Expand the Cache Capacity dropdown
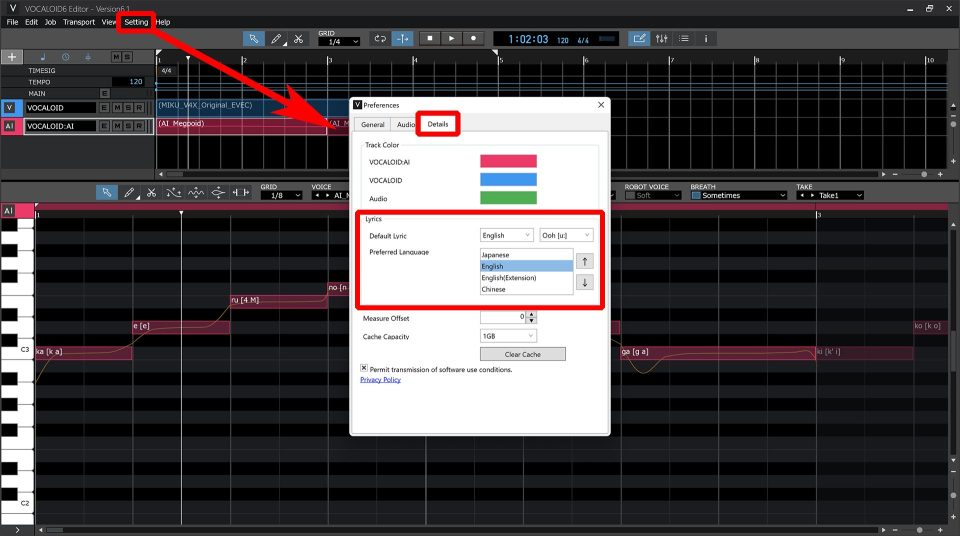Viewport: 960px width, 536px height. click(x=509, y=336)
